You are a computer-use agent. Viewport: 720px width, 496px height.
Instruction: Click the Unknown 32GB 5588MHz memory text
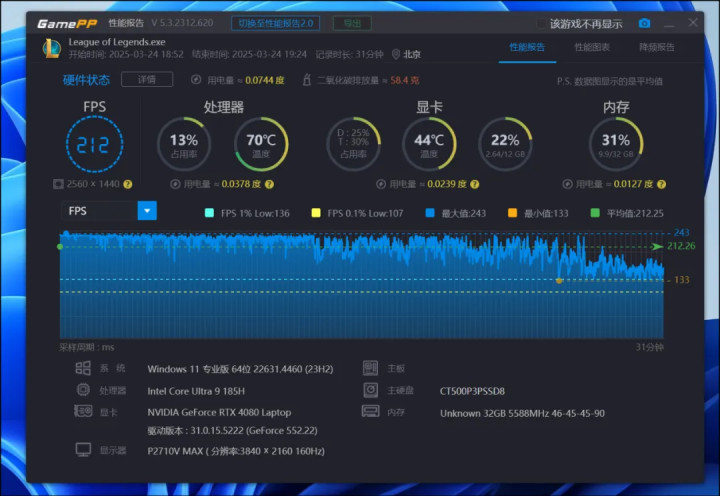[522, 413]
